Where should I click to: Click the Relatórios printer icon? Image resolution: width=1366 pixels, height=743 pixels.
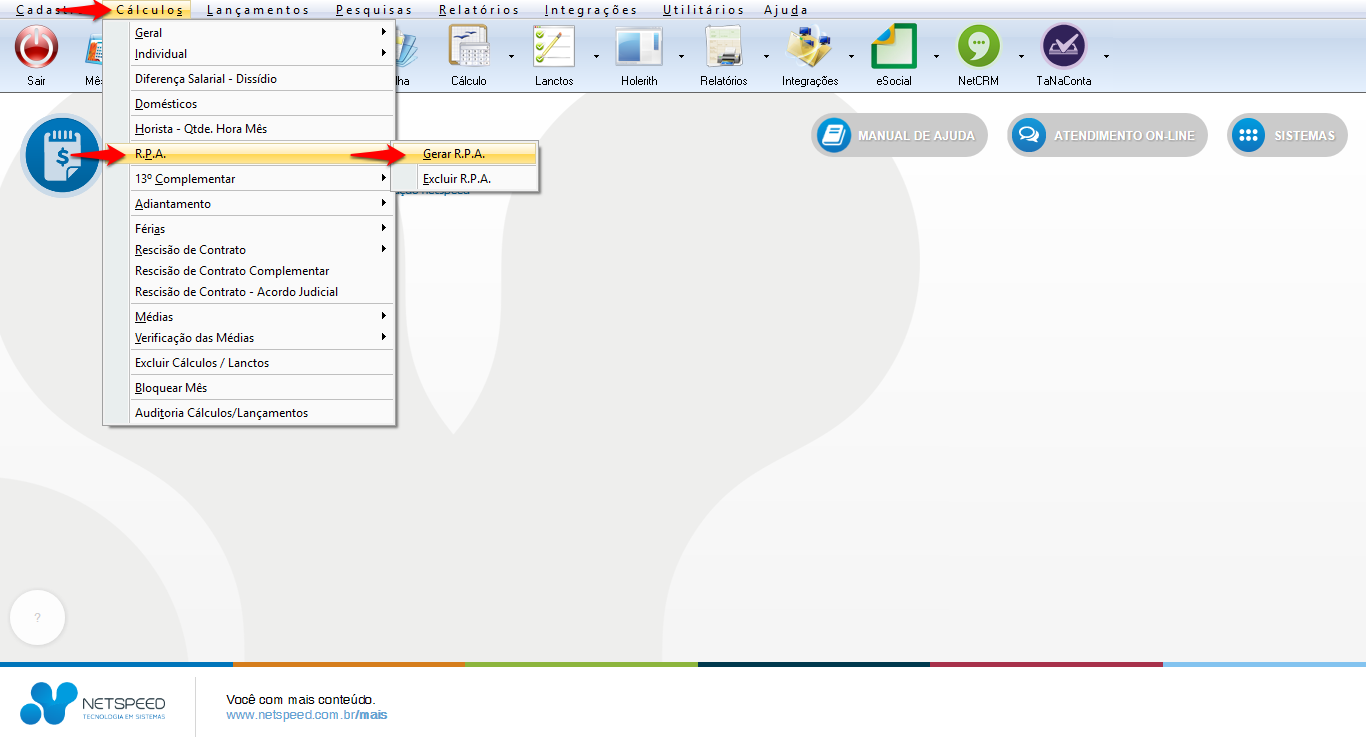(723, 47)
